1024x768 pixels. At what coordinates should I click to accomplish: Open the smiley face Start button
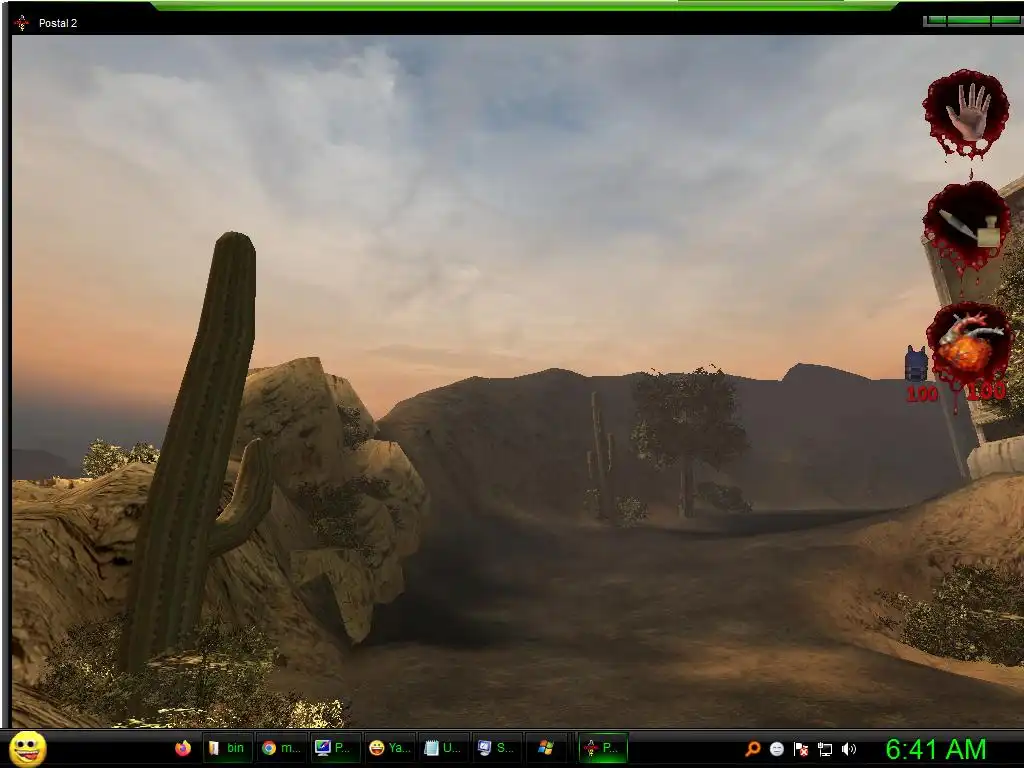point(28,748)
